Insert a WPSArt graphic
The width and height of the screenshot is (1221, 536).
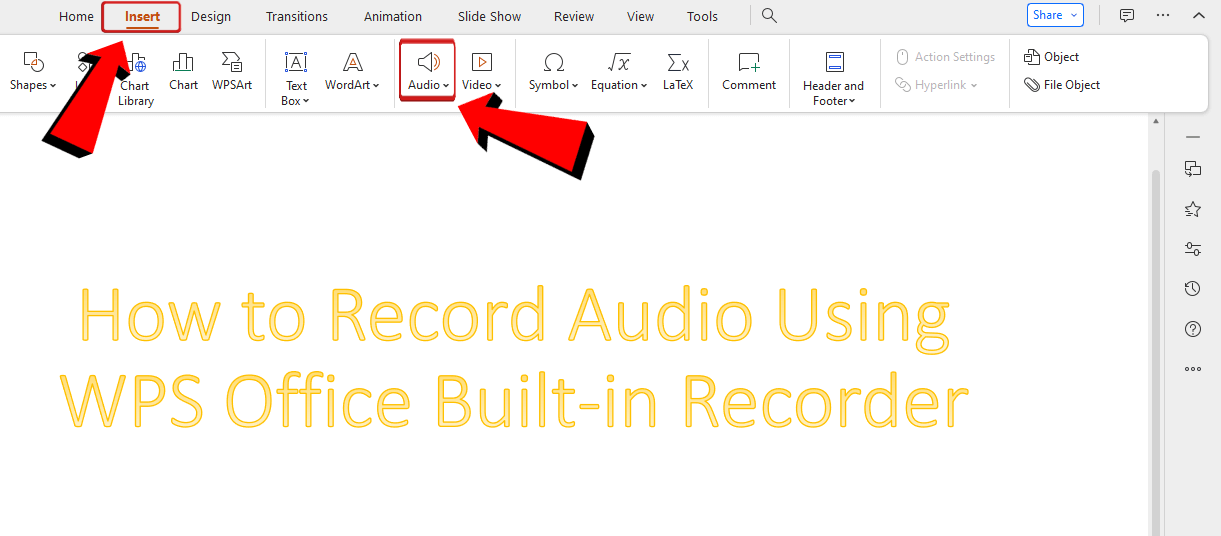click(x=232, y=72)
